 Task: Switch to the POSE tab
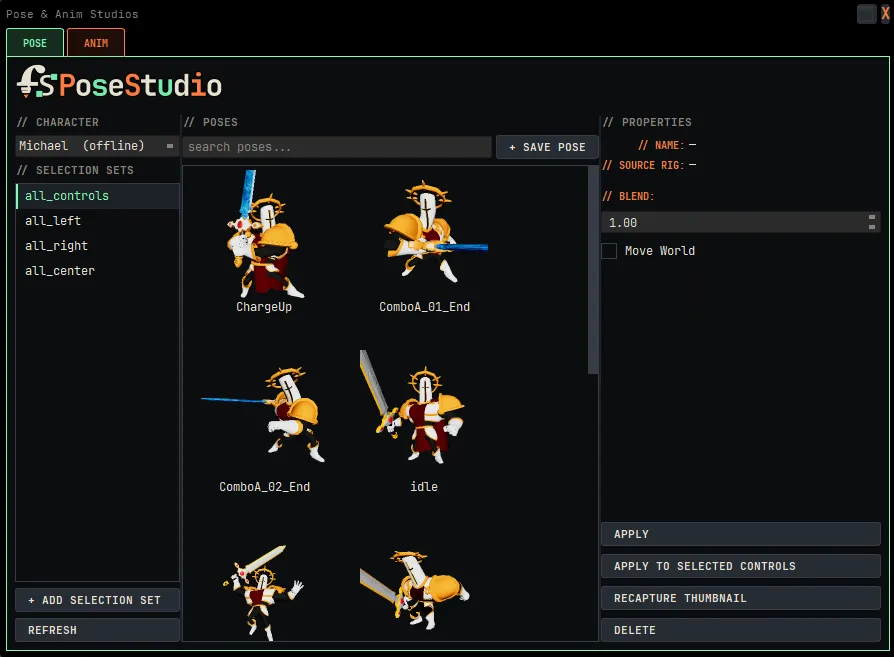pyautogui.click(x=35, y=43)
